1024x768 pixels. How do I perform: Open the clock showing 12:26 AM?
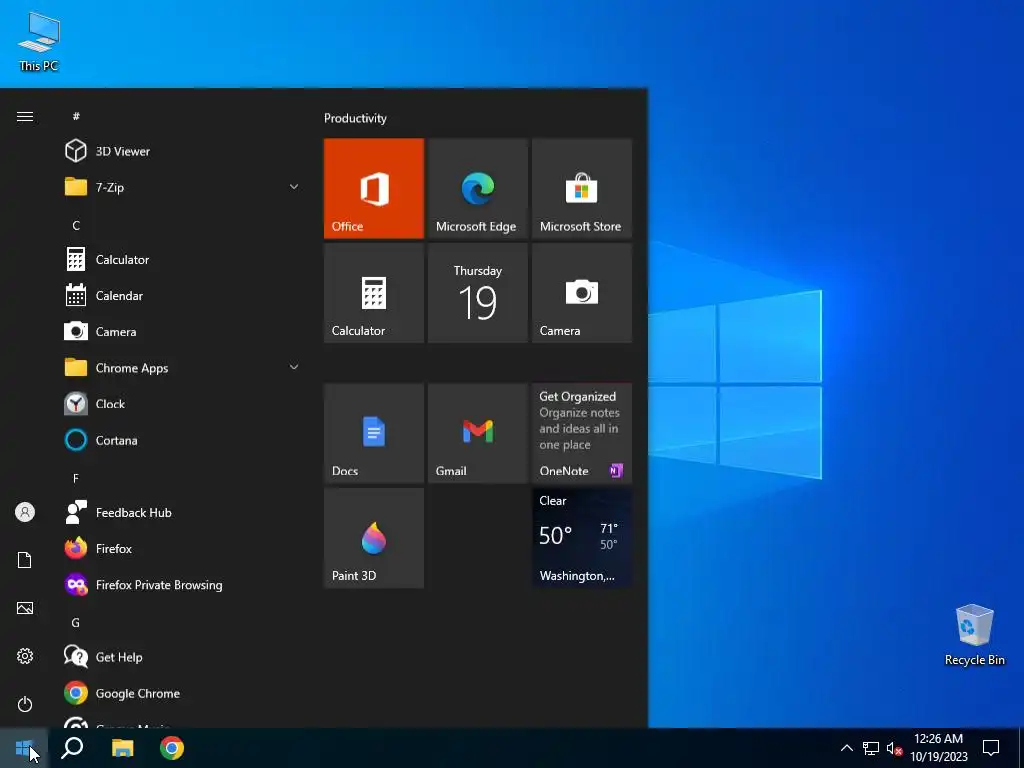(x=938, y=748)
